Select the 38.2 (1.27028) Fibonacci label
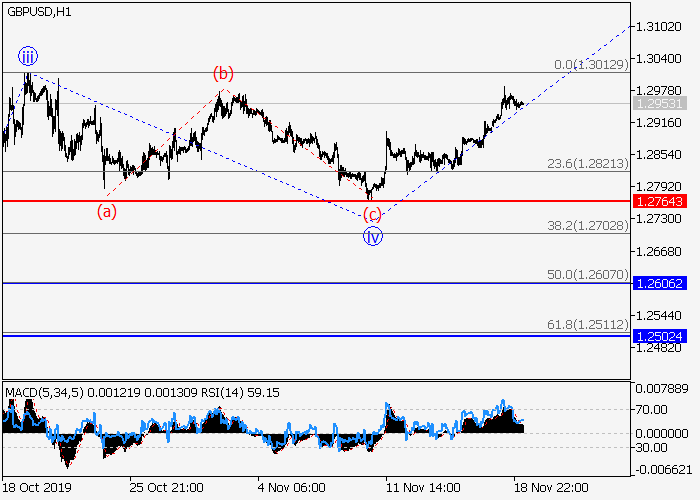 (588, 226)
